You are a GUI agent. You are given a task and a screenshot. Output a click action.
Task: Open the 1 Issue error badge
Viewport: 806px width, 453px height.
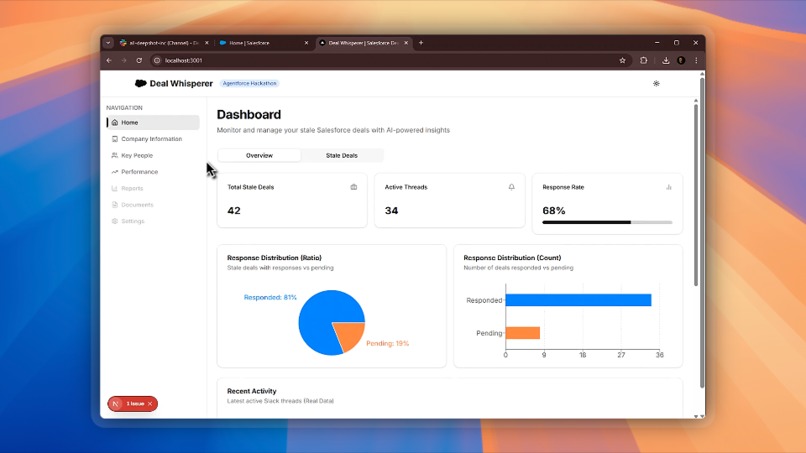135,404
